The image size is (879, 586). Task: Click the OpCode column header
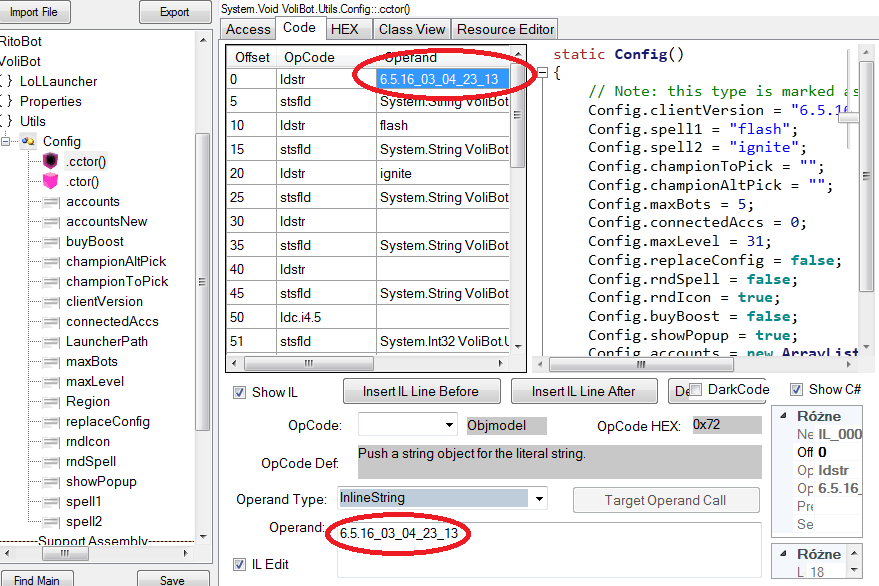click(x=326, y=57)
